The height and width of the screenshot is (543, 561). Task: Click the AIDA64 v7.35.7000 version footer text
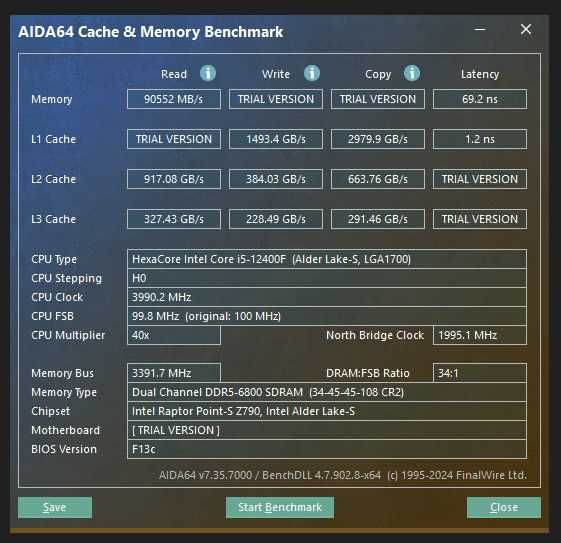343,475
